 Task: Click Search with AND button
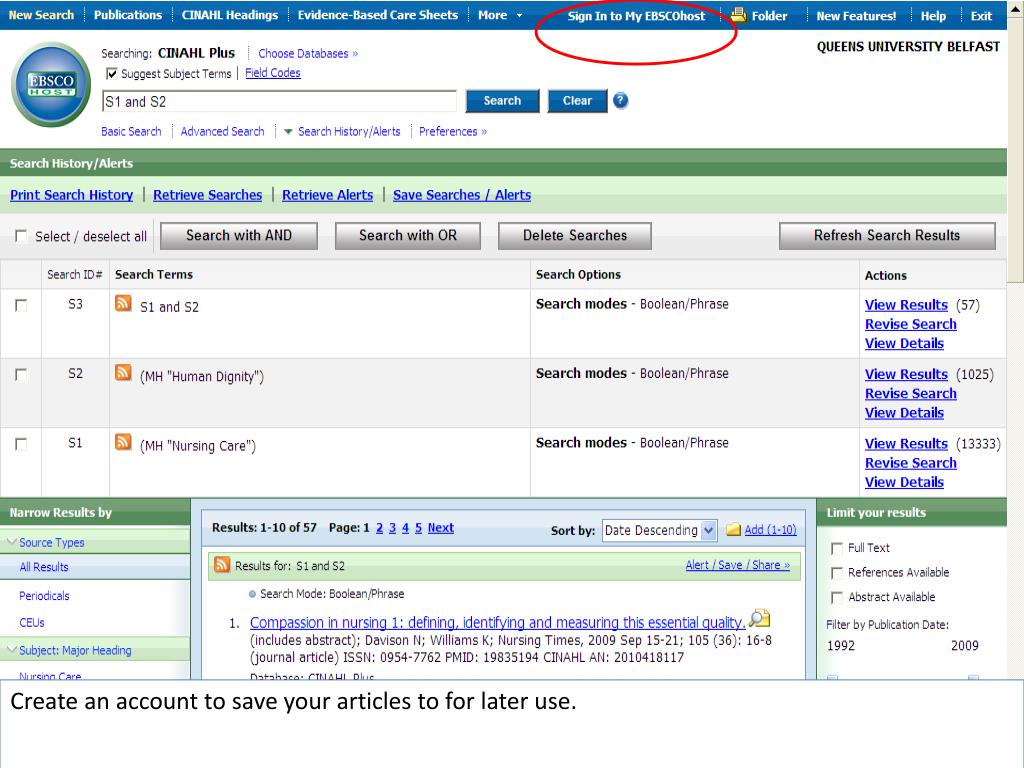[x=238, y=236]
